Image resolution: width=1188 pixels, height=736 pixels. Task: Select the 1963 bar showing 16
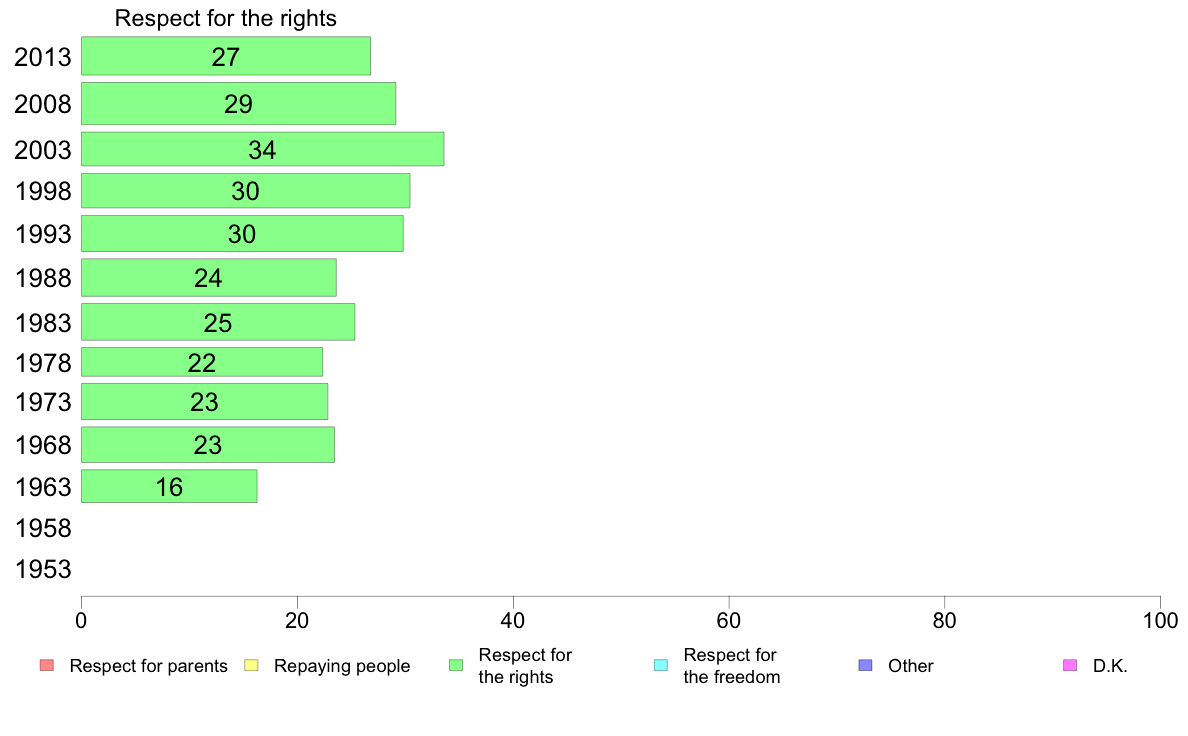coord(169,487)
